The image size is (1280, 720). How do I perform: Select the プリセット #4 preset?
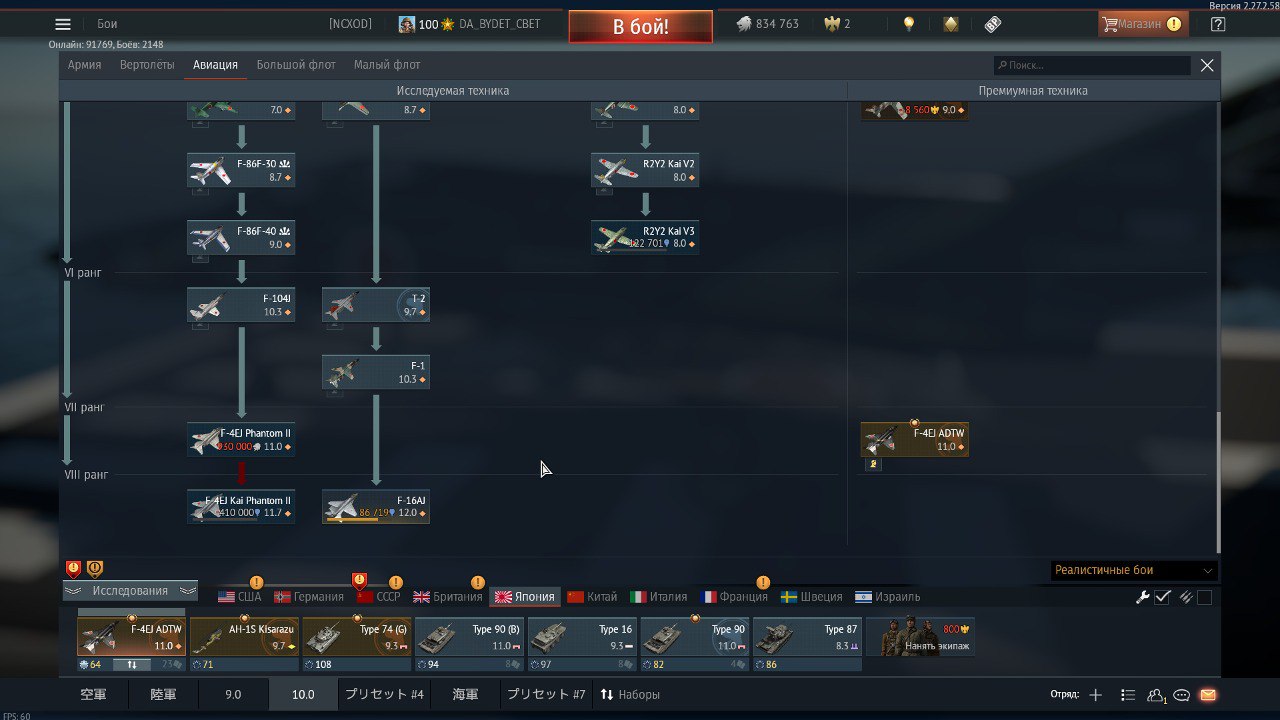[x=384, y=695]
